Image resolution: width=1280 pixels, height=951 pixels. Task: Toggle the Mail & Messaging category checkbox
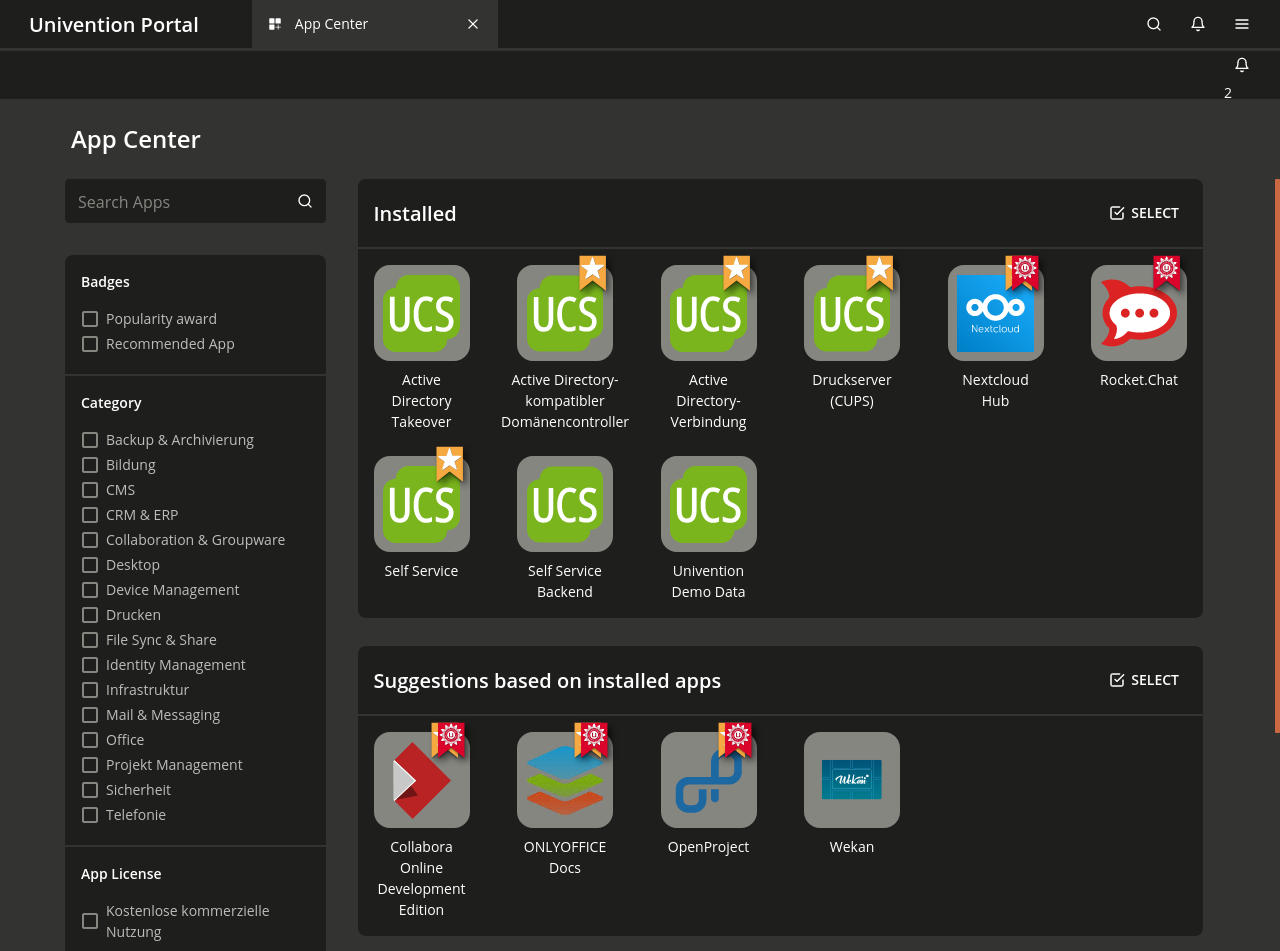coord(90,715)
